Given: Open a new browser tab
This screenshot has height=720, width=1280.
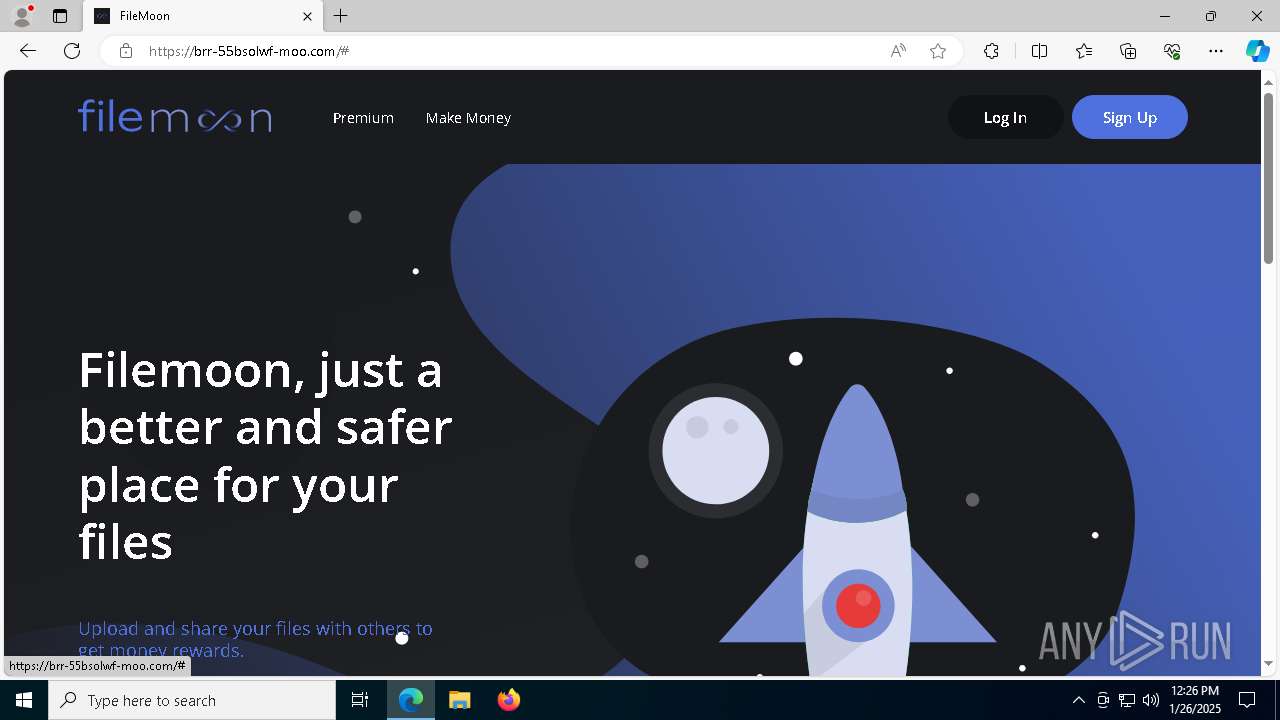Looking at the screenshot, I should click(341, 16).
